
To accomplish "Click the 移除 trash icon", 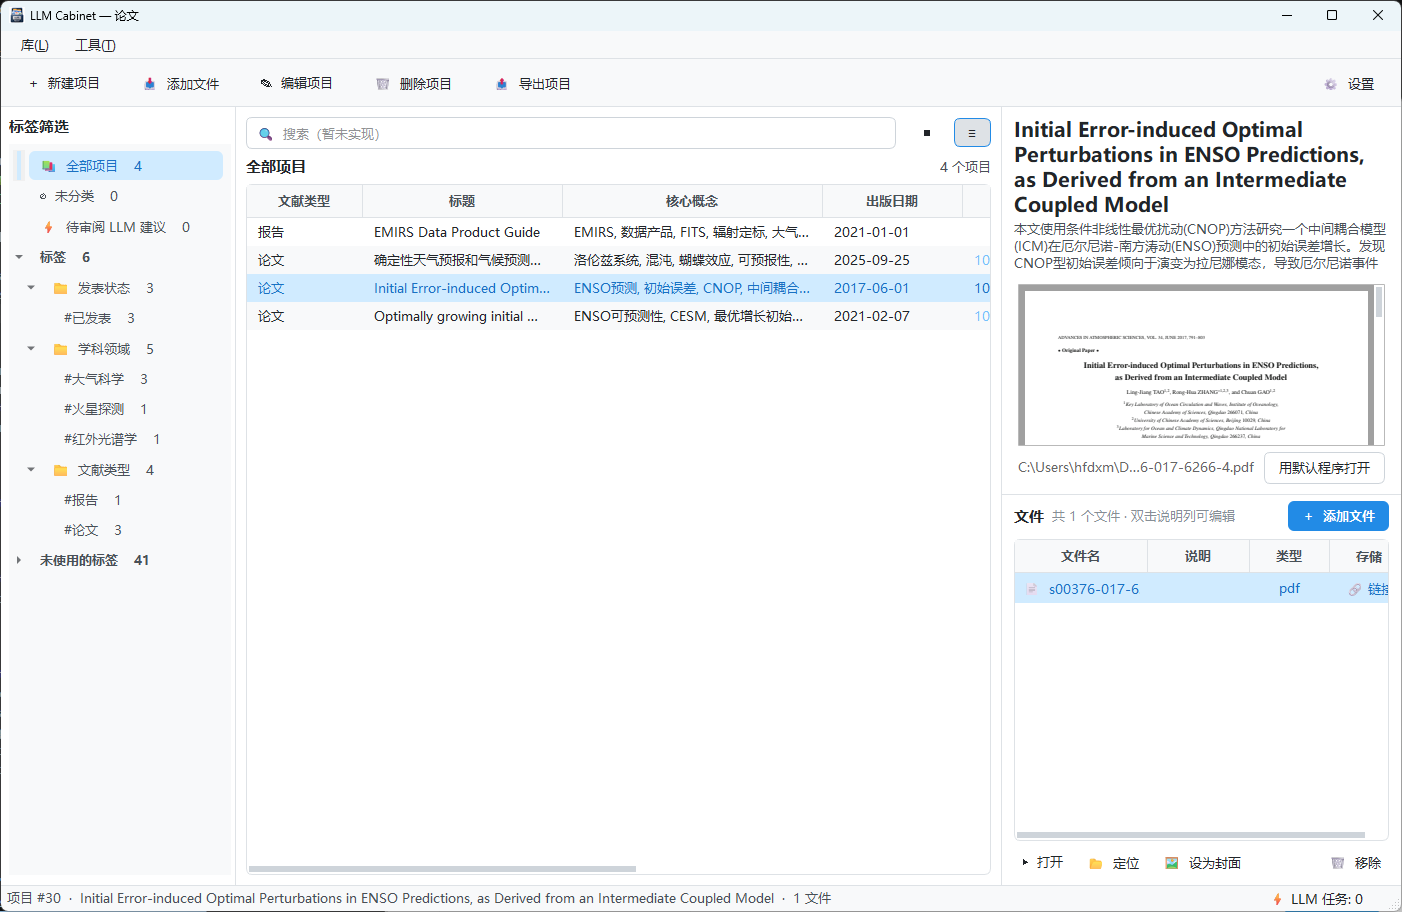I will tap(1337, 863).
